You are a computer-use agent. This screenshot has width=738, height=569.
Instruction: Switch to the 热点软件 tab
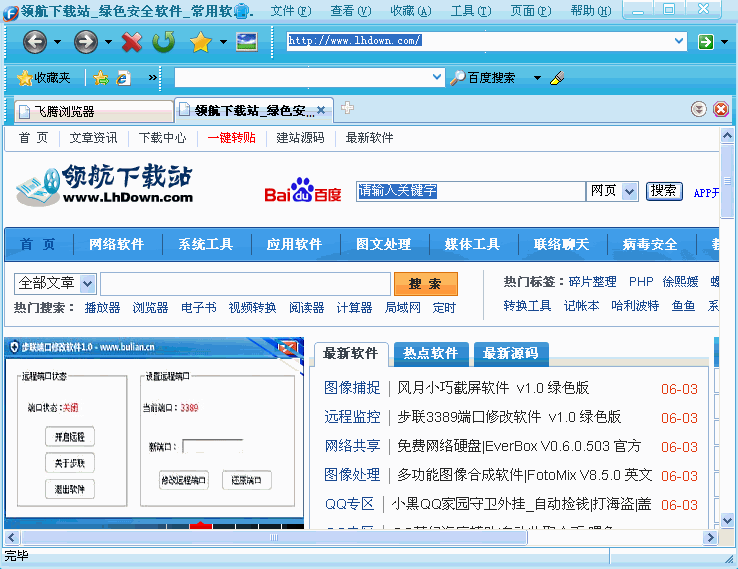click(x=431, y=353)
